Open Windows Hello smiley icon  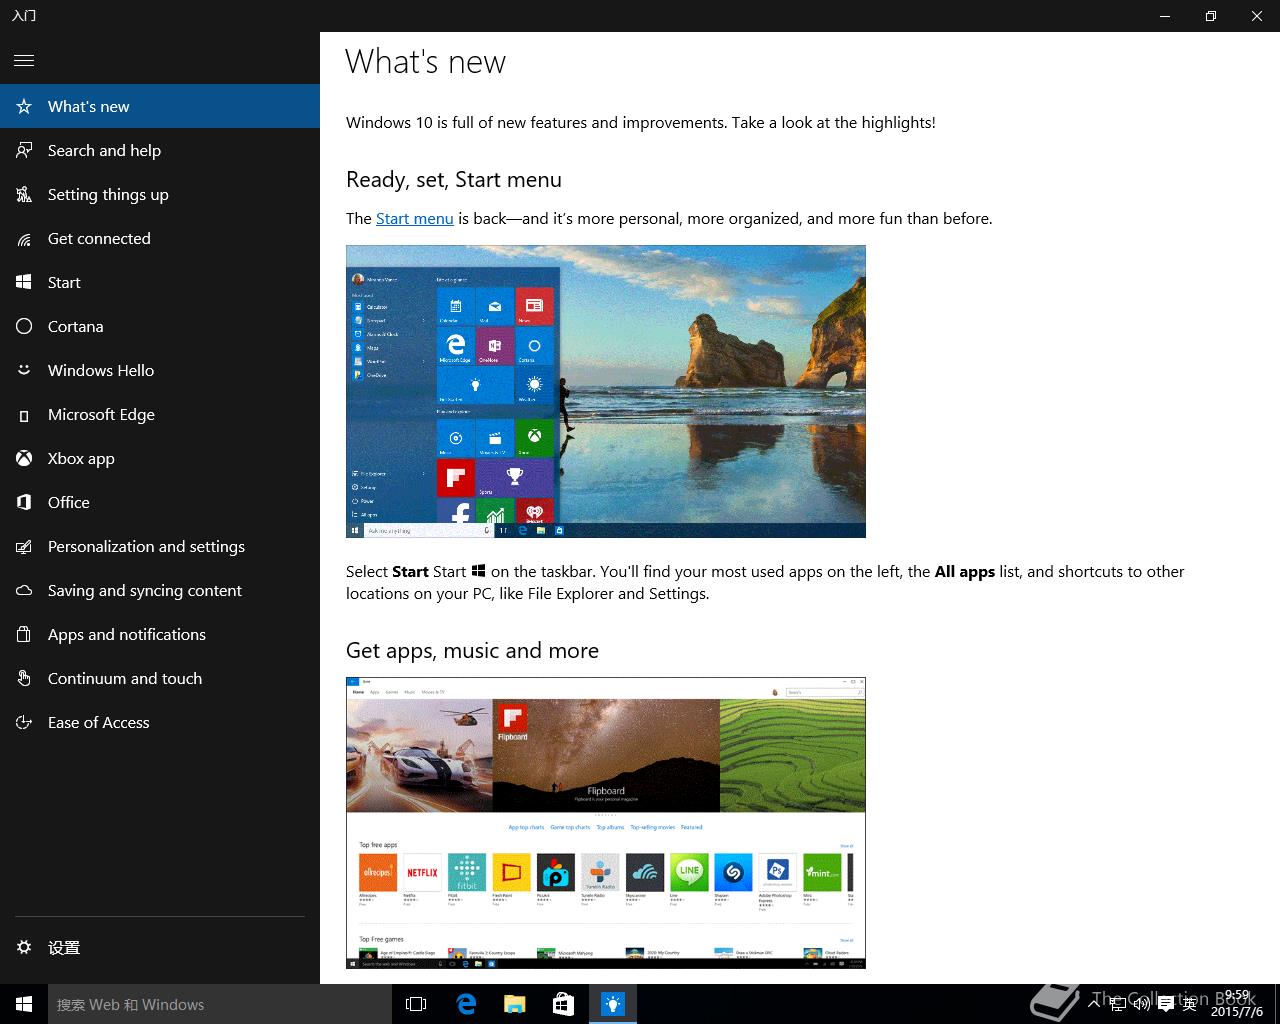coord(24,370)
